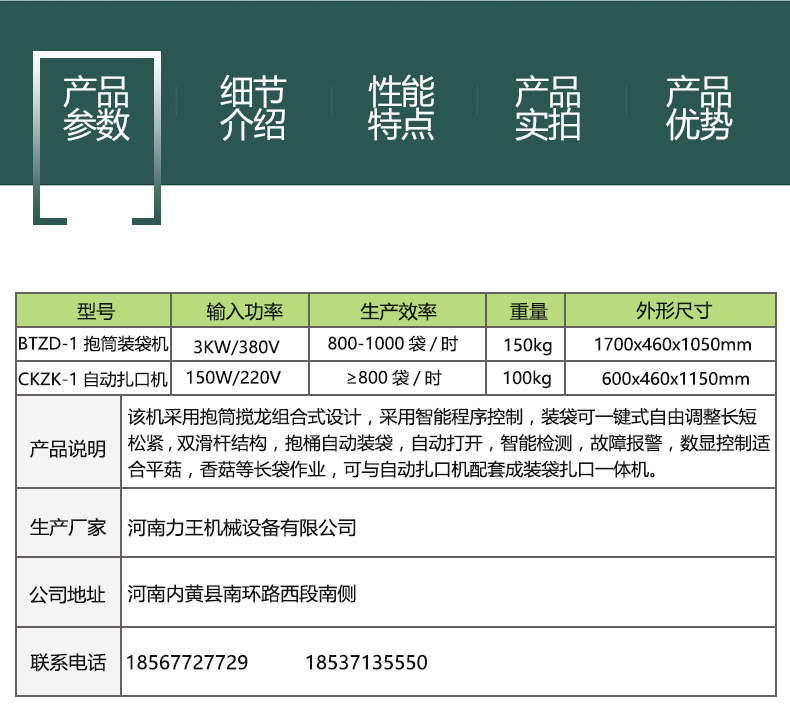The width and height of the screenshot is (790, 726).
Task: Click phone number 18537135550
Action: pos(366,662)
